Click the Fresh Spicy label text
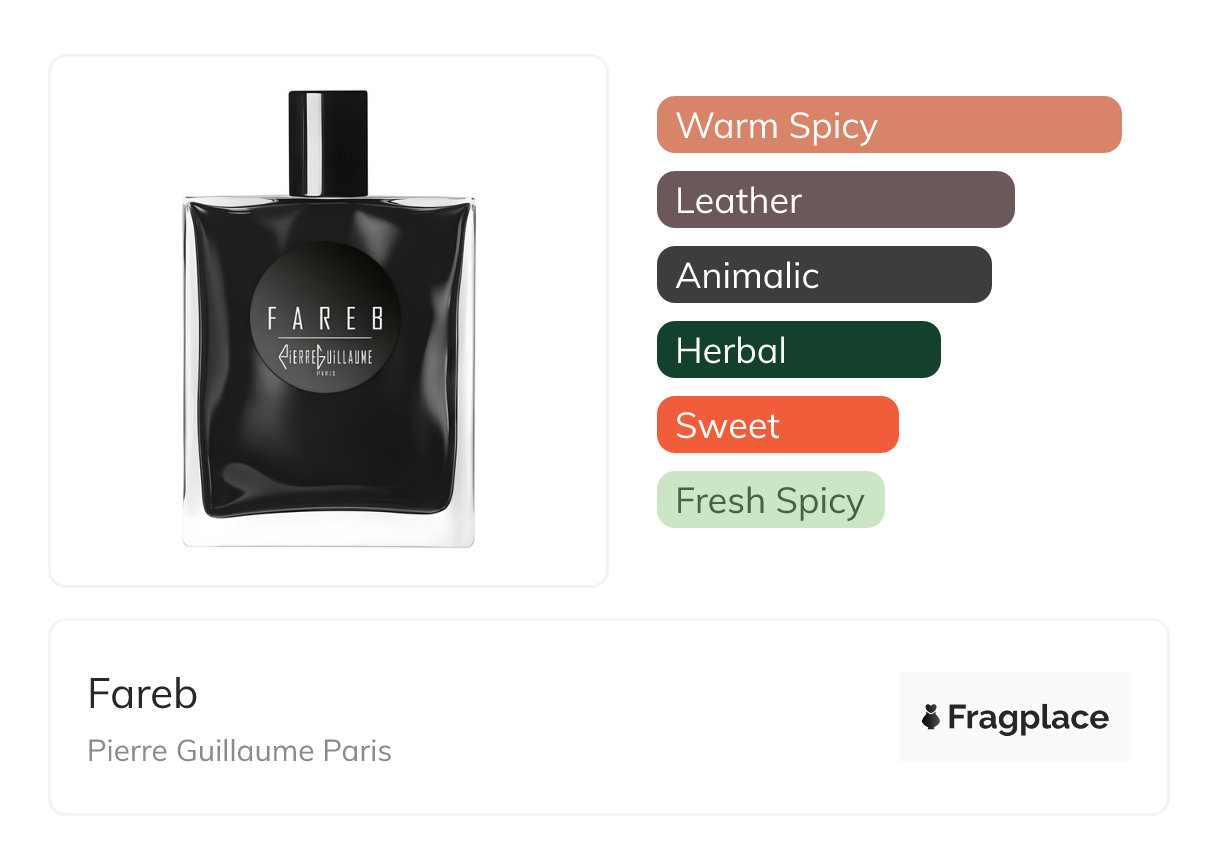This screenshot has width=1218, height=864. pos(770,501)
